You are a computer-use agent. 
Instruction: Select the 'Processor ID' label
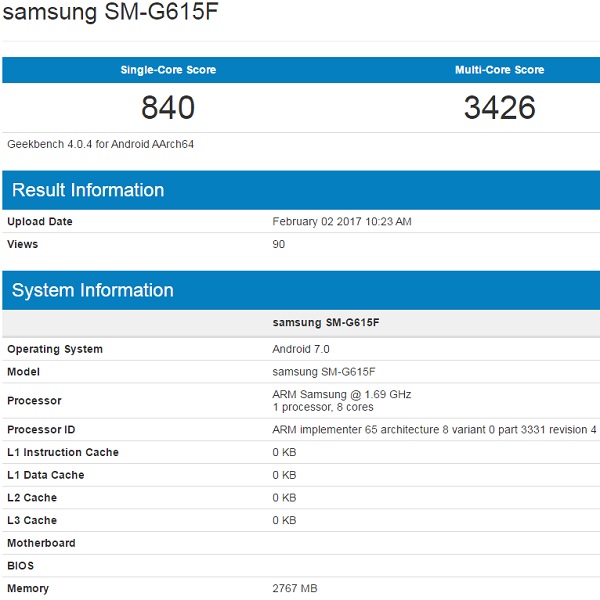(41, 429)
